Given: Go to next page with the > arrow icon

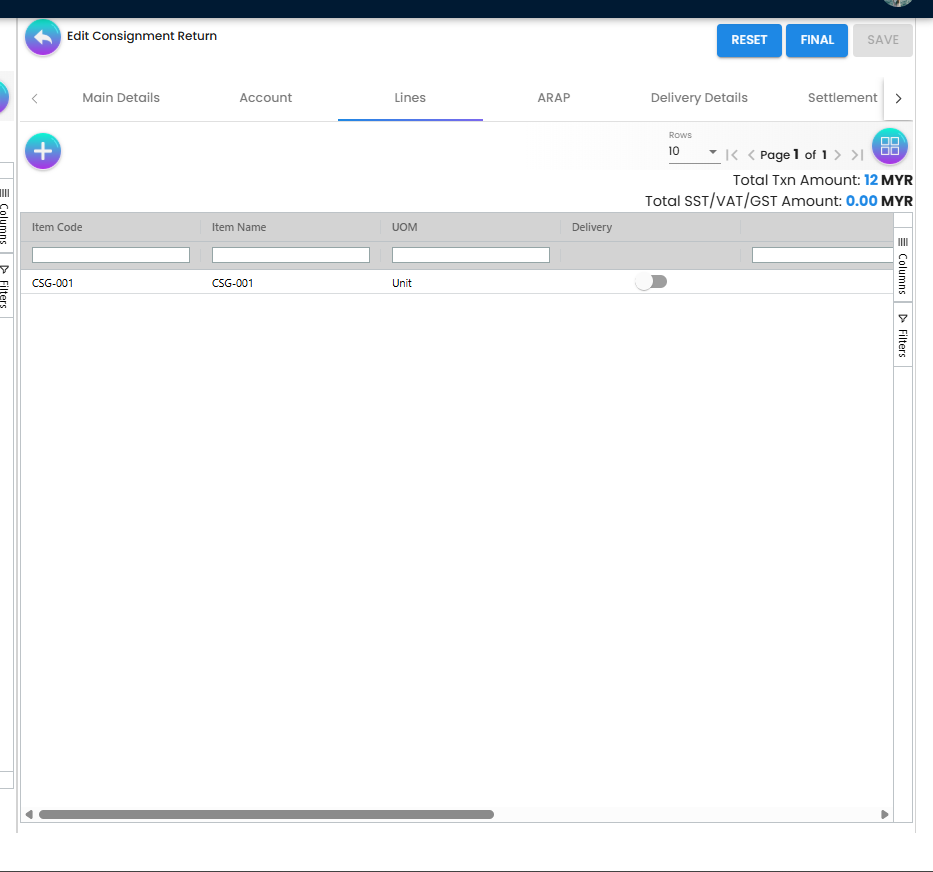Looking at the screenshot, I should tap(838, 154).
